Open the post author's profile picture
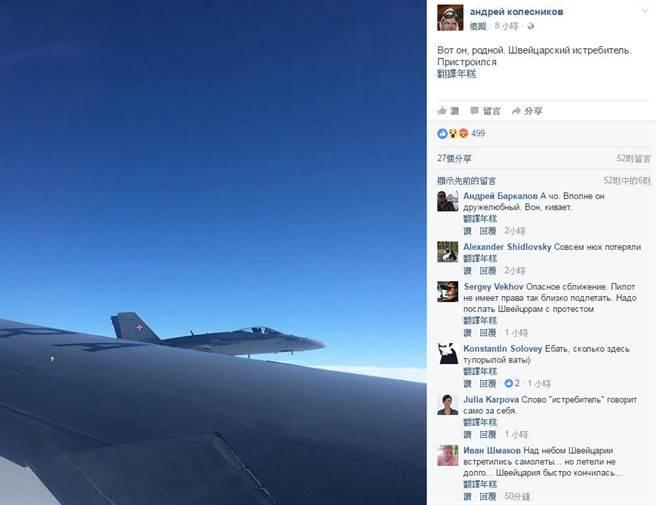656x505 pixels. (x=450, y=18)
